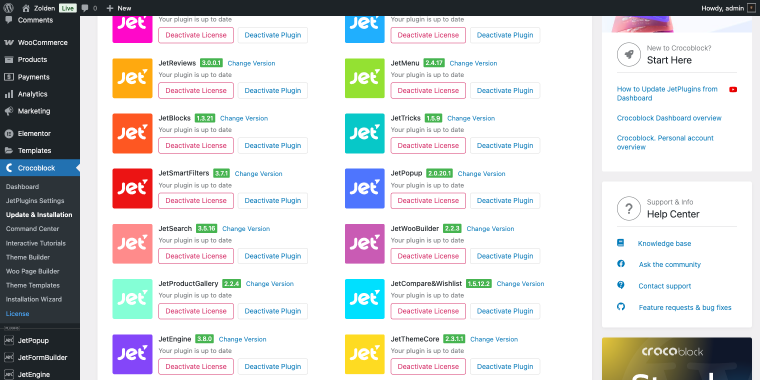760x380 pixels.
Task: Click the Start Here rocket icon
Action: pyautogui.click(x=629, y=55)
